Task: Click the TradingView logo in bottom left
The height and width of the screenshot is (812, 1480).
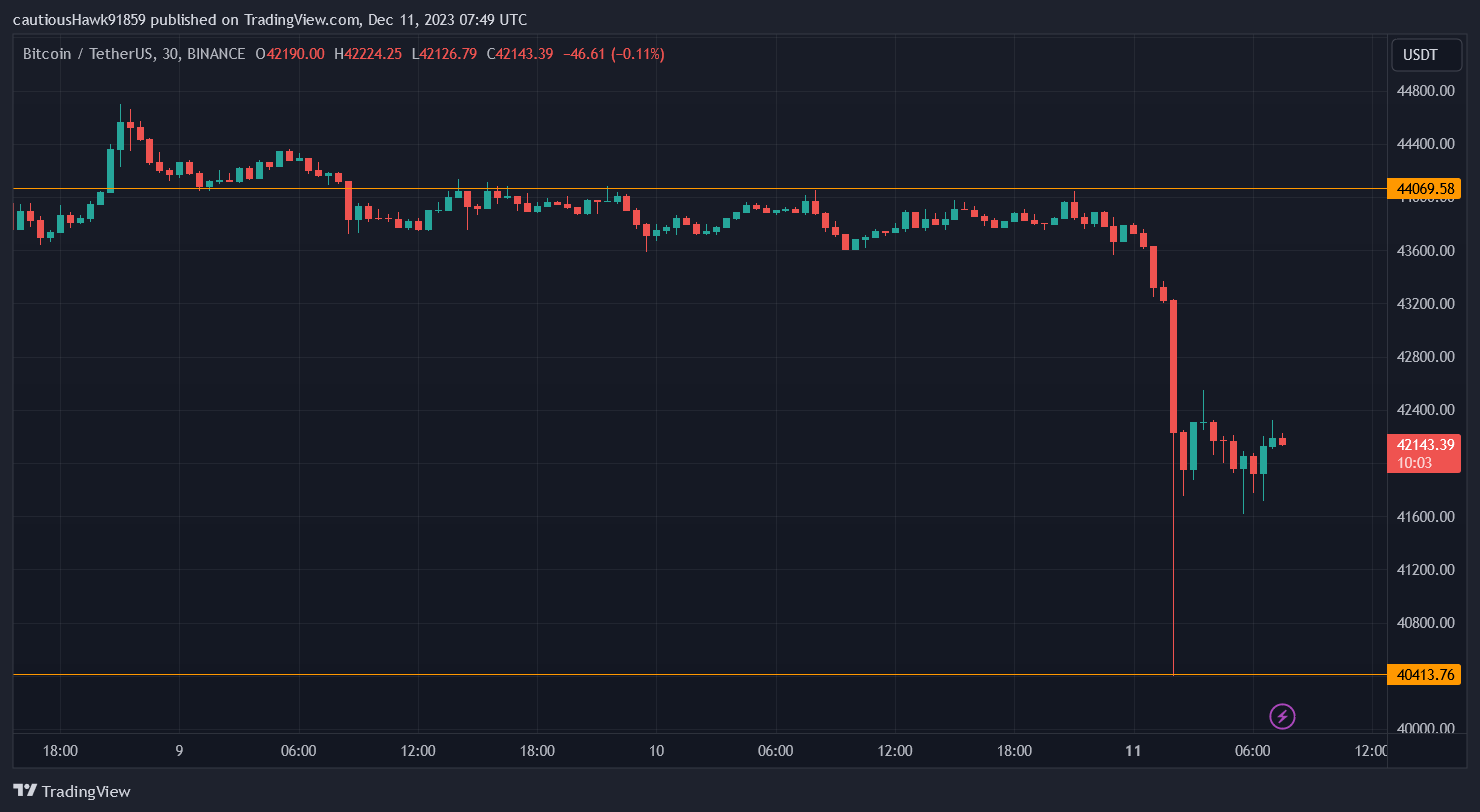Action: (x=71, y=791)
